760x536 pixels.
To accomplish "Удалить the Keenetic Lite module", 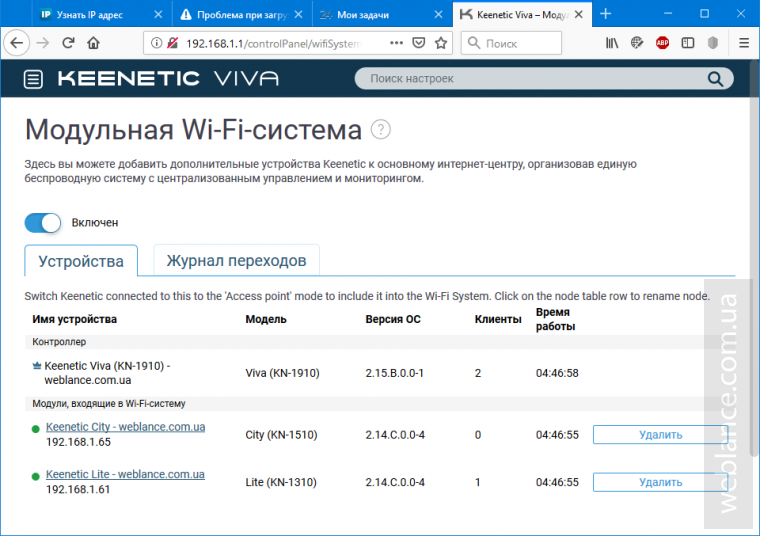I will pos(660,482).
